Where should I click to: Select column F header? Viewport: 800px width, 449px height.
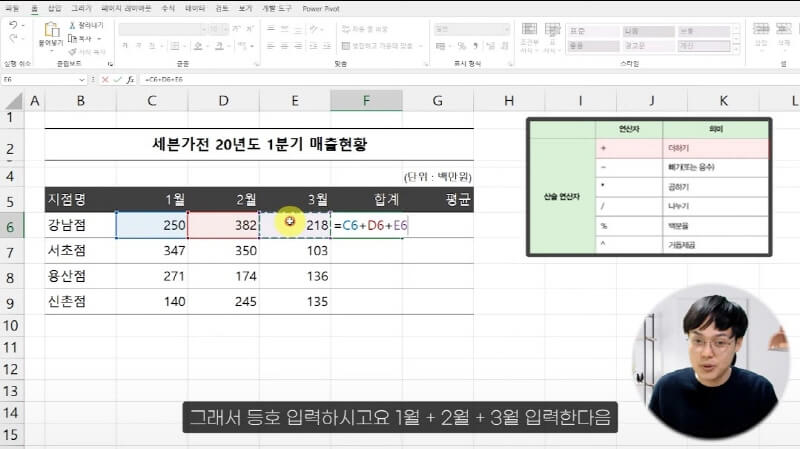366,101
